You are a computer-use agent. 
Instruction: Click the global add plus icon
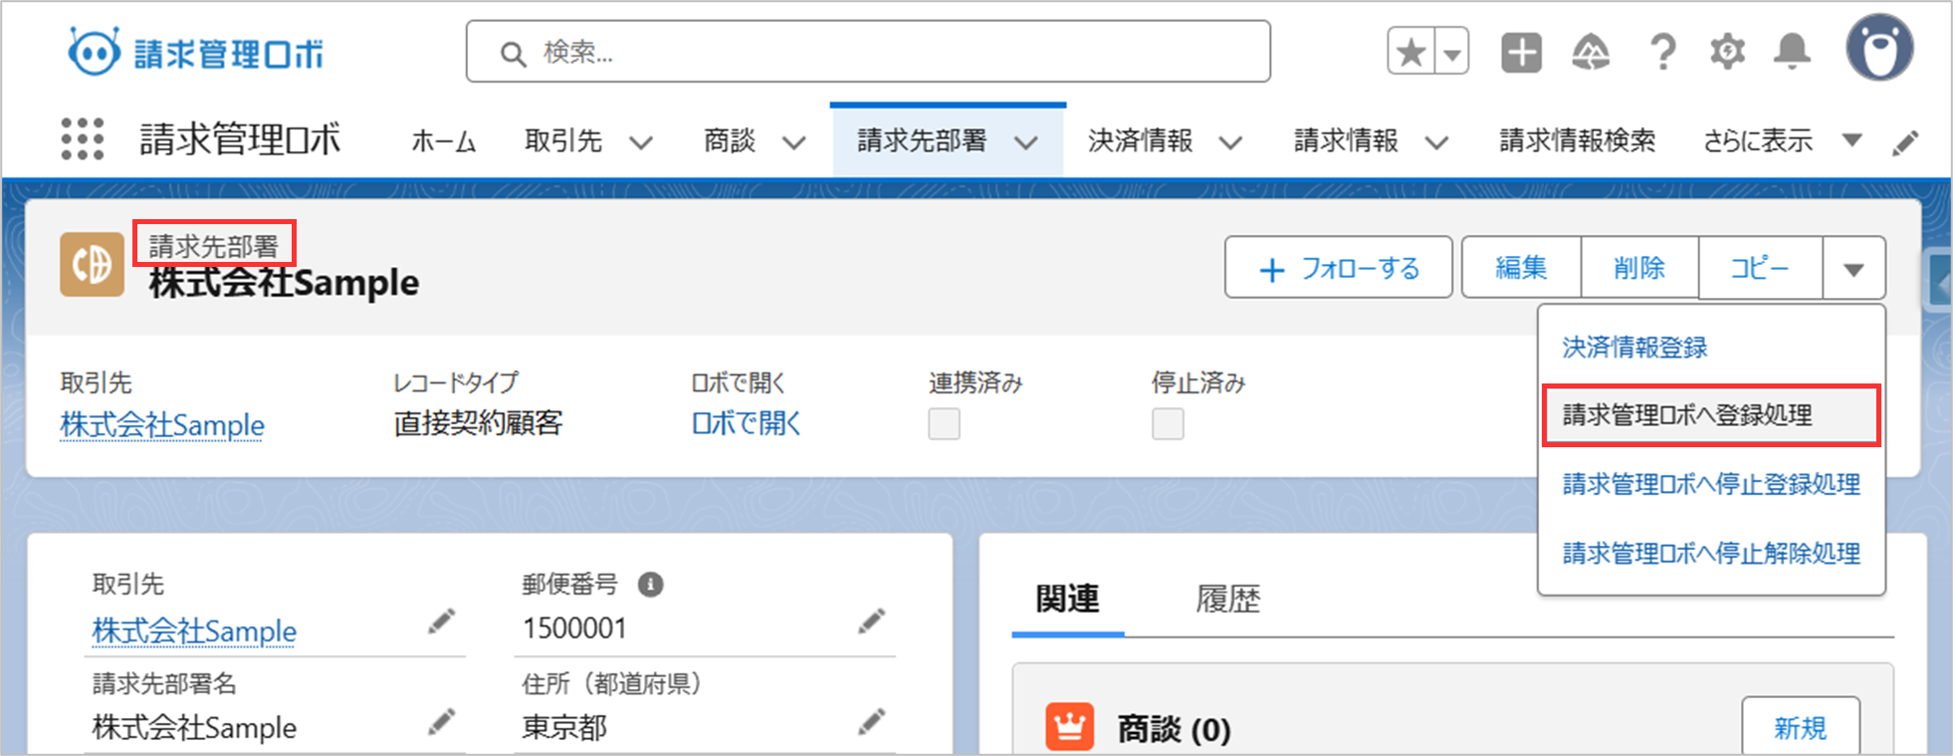tap(1521, 52)
